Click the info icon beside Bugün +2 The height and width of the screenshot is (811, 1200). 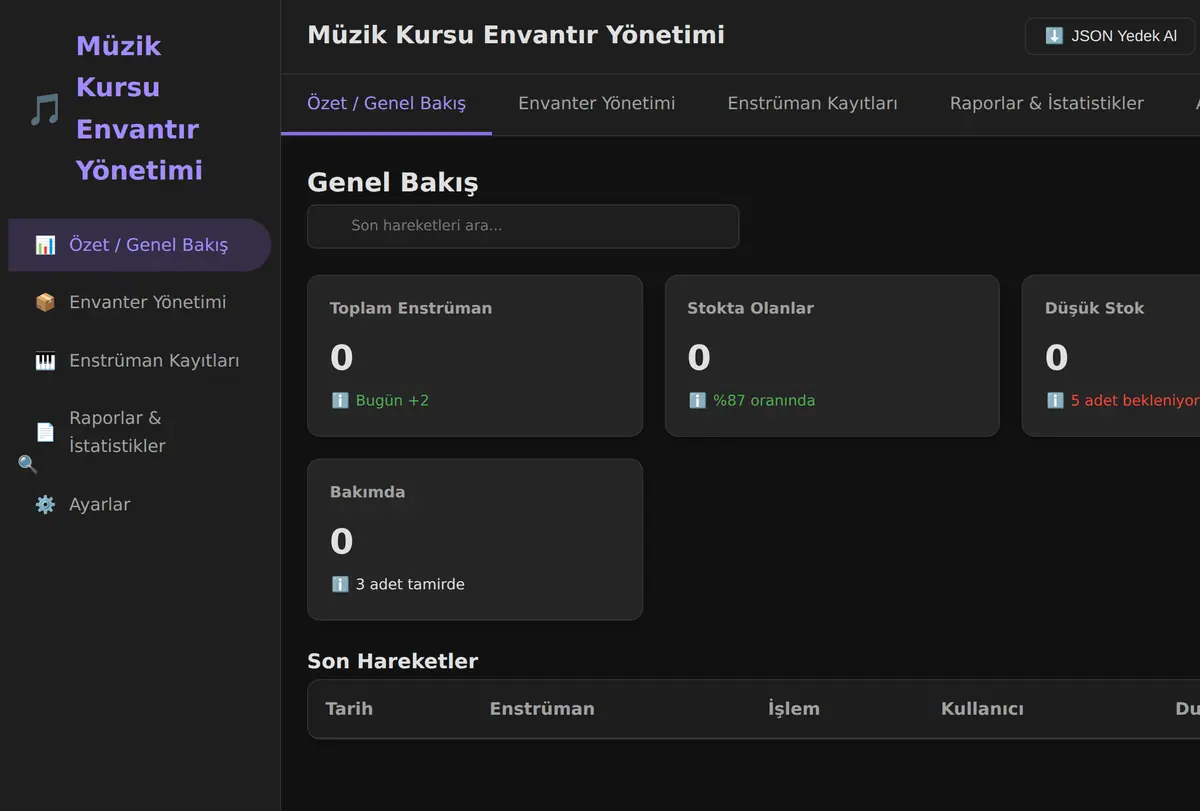[340, 401]
